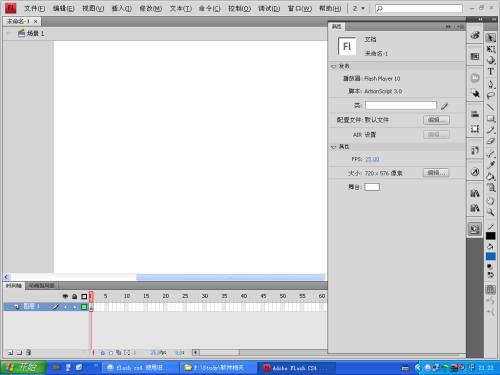500x375 pixels.
Task: Click the delete layer trash icon
Action: tap(28, 352)
